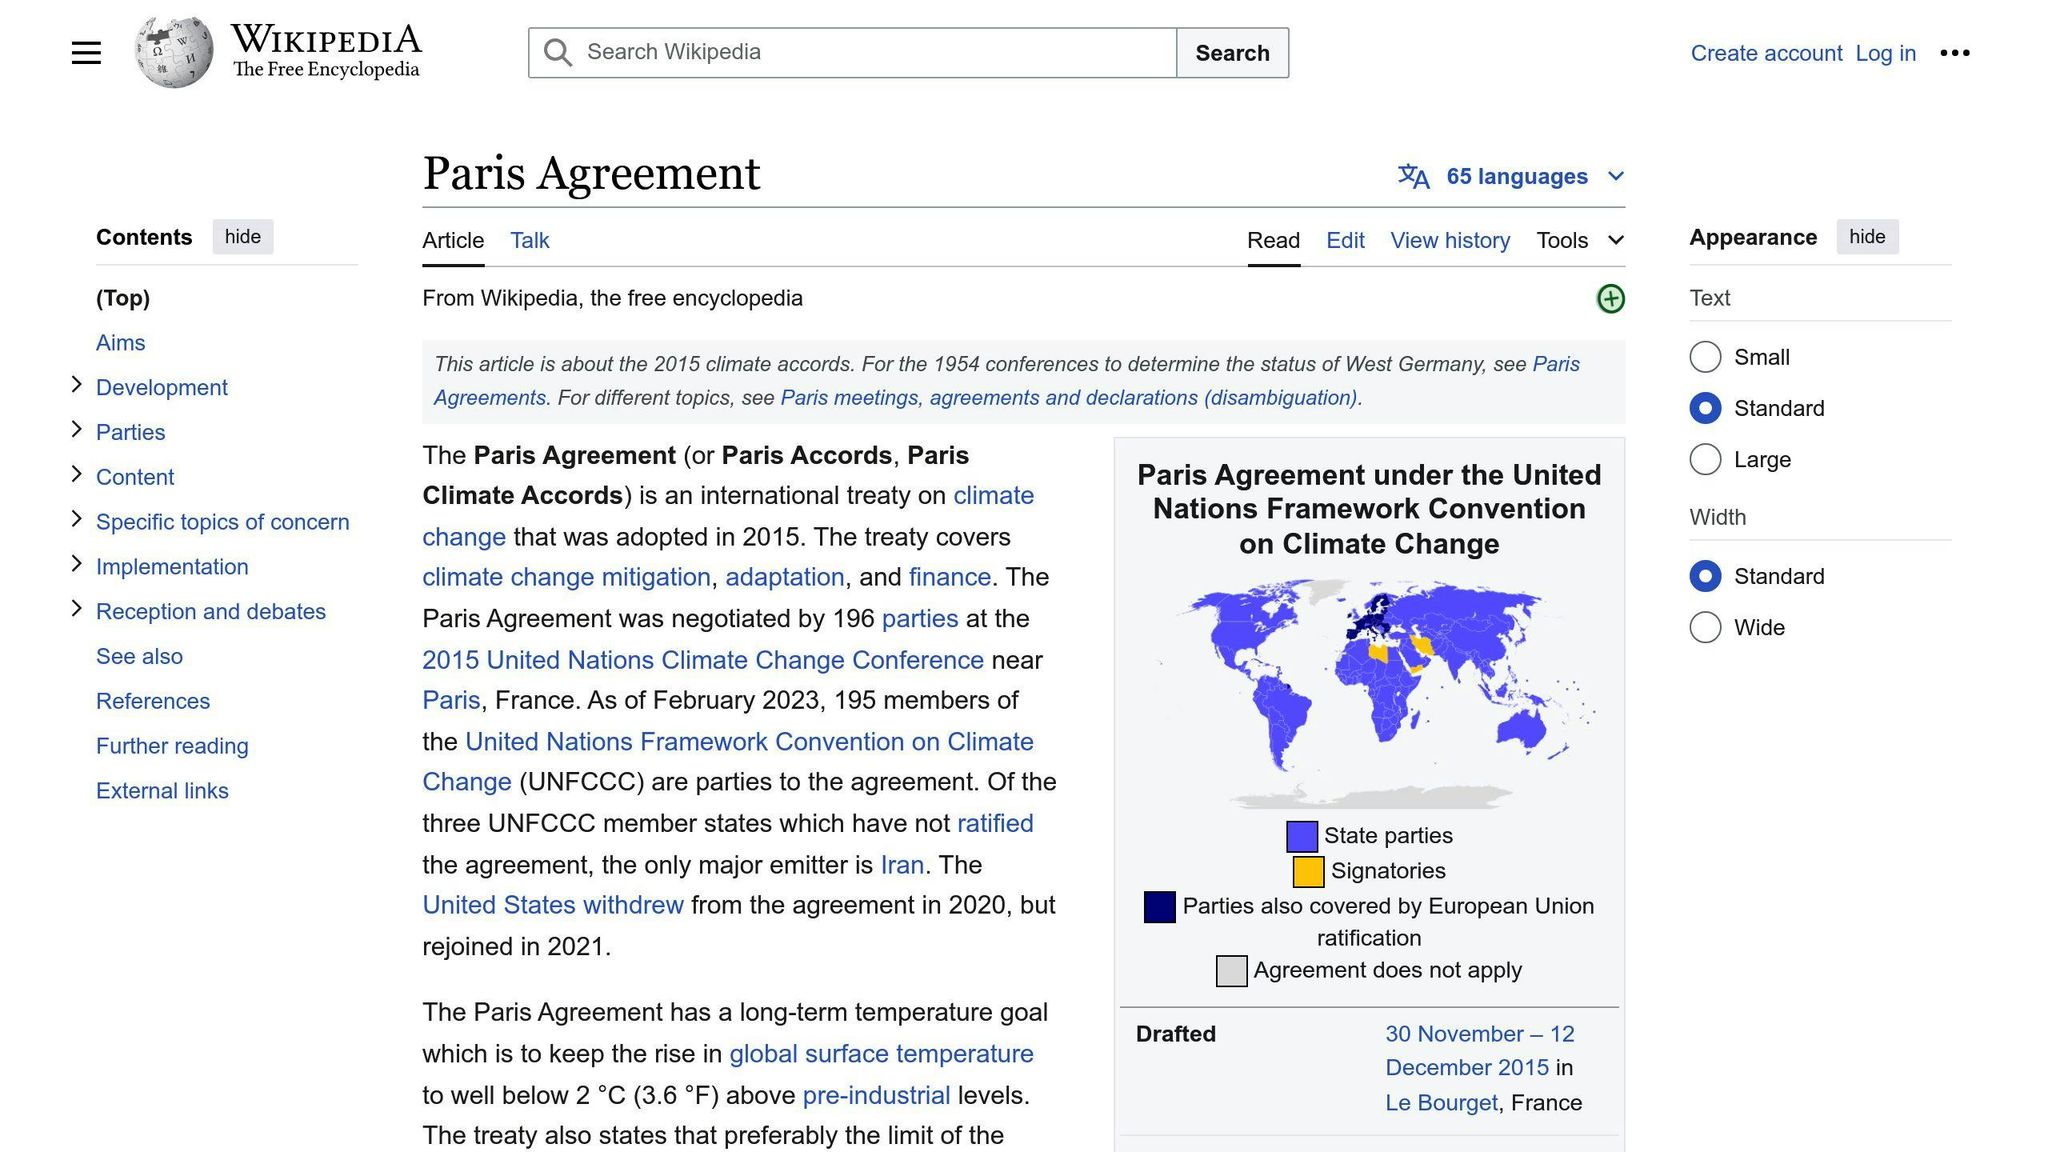
Task: Select Small text size
Action: 1705,357
